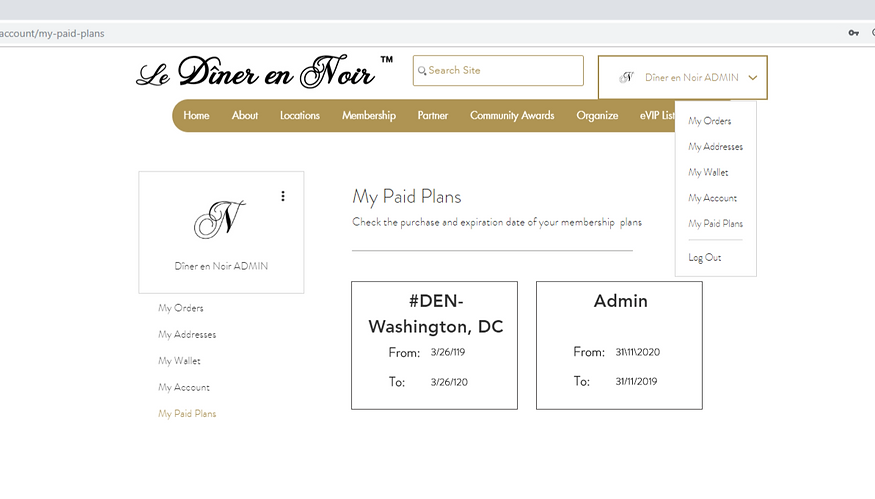This screenshot has width=875, height=499.
Task: Click the browser address bar URL
Action: click(52, 33)
